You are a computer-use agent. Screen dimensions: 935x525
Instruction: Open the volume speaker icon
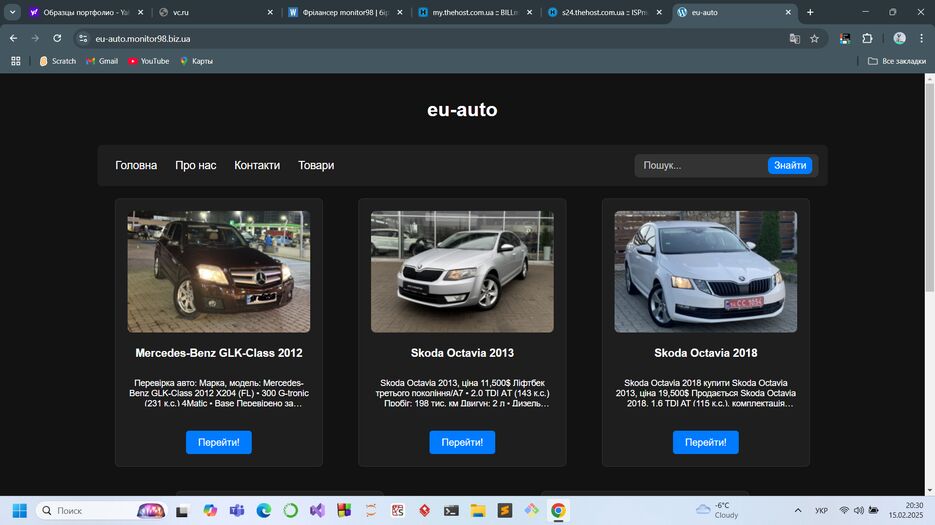[x=859, y=511]
